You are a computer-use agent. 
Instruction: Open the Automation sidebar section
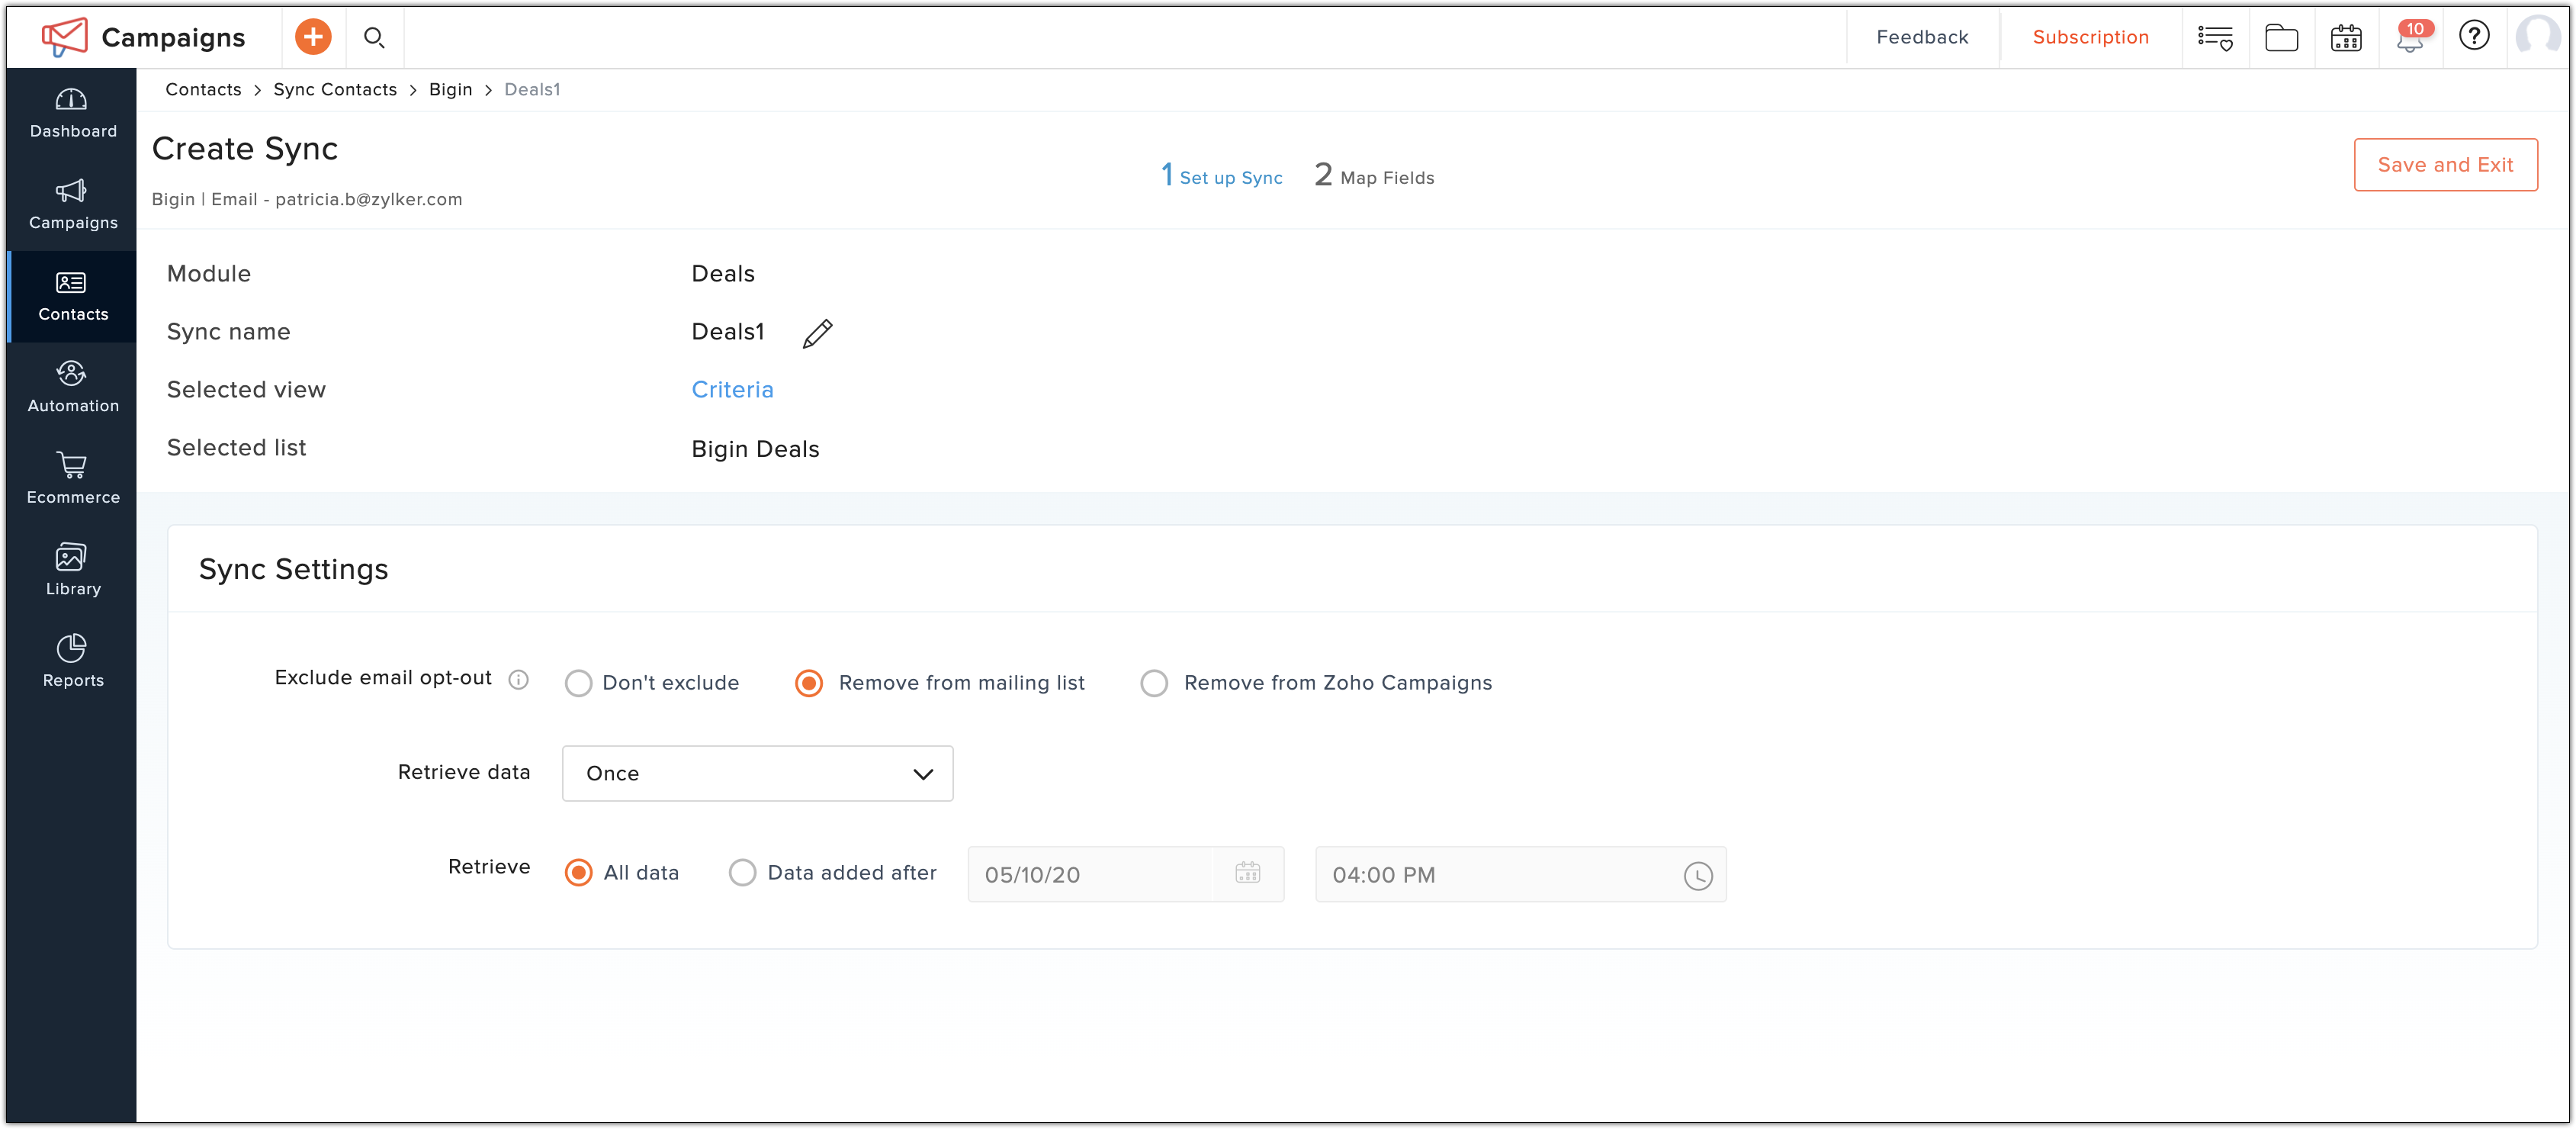click(x=72, y=387)
